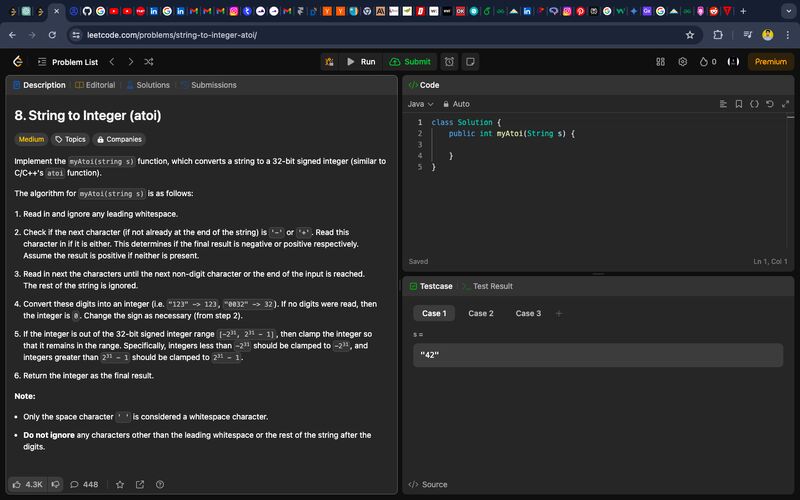Viewport: 800px width, 500px height.
Task: Format the code with the align icon
Action: pyautogui.click(x=723, y=104)
